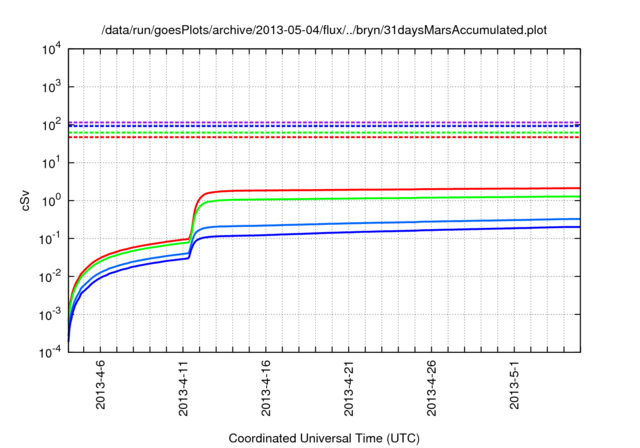640x448 pixels.
Task: Click the Coordinated Universal Time (UTC) label
Action: coord(324,438)
